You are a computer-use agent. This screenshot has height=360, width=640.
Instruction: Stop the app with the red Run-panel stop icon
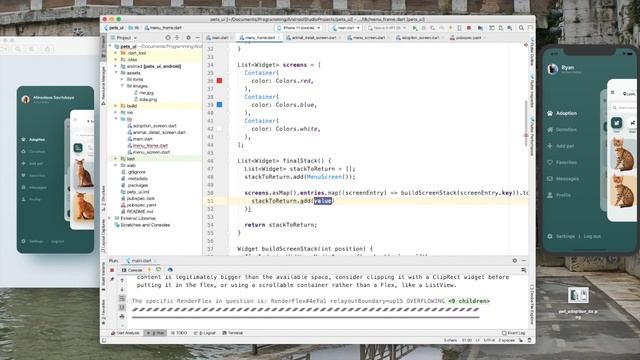(112, 270)
